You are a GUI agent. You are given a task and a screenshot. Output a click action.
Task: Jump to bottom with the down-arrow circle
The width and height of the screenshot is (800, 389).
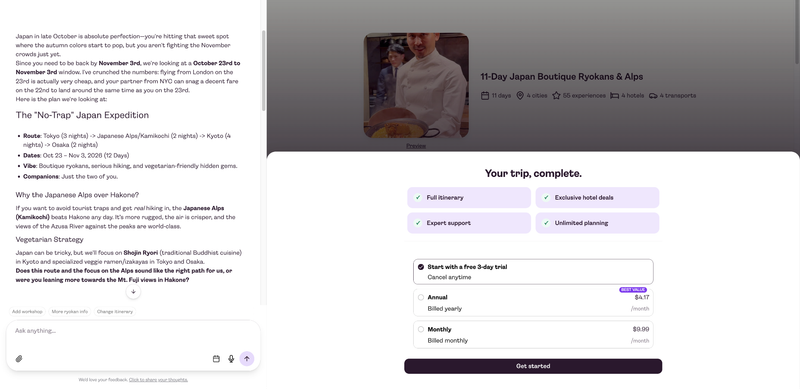tap(133, 291)
